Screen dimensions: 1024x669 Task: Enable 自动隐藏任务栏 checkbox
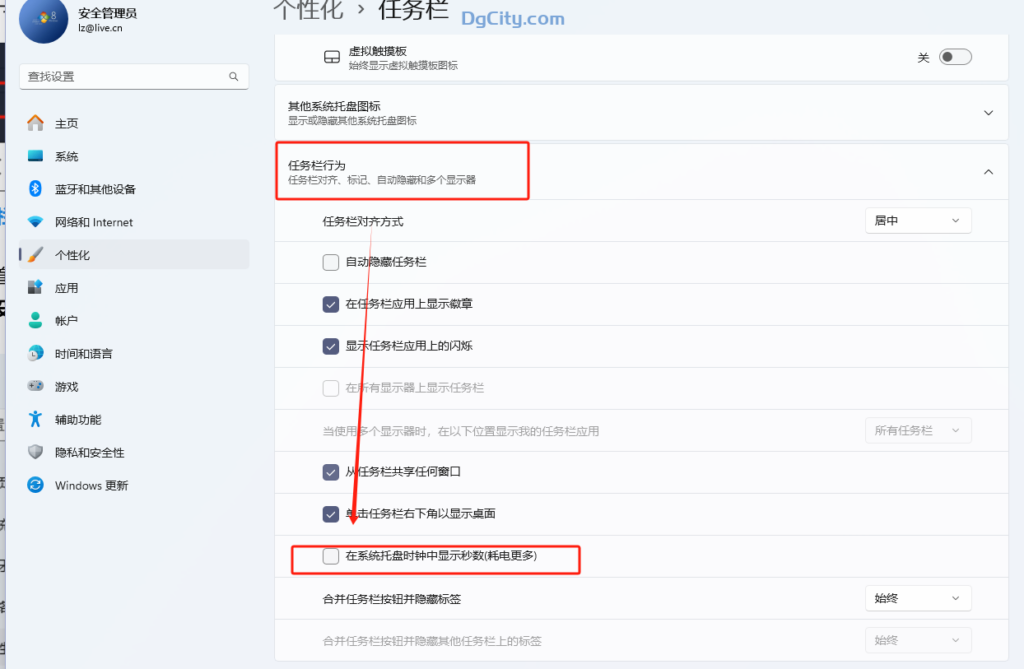point(330,262)
